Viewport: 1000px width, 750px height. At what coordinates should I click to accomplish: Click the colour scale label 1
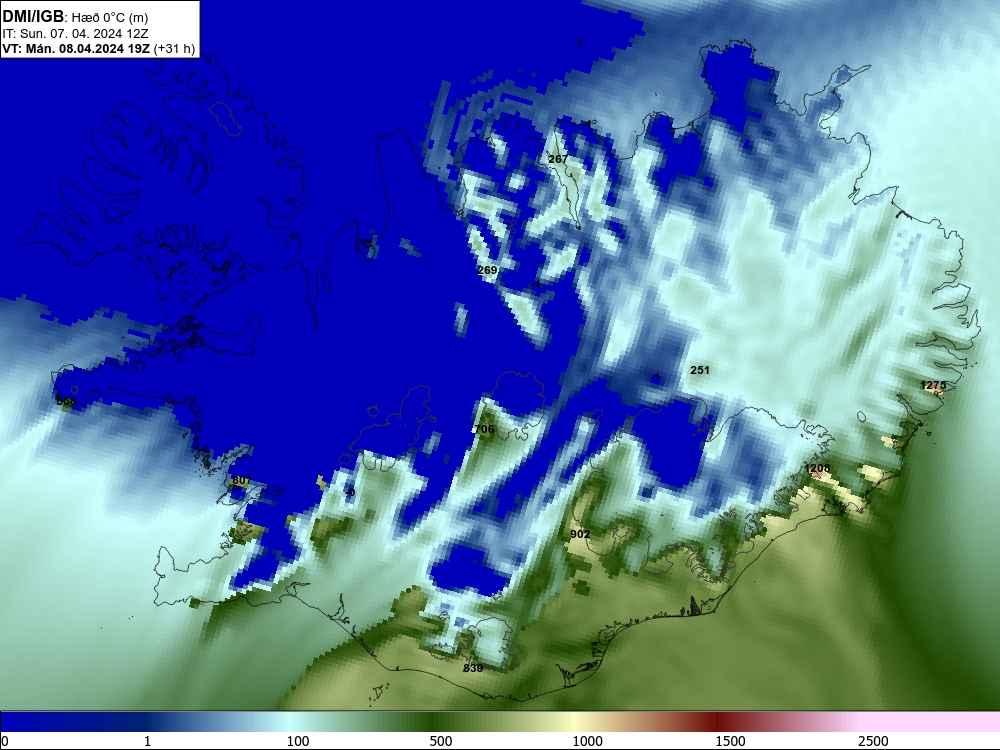(x=147, y=741)
